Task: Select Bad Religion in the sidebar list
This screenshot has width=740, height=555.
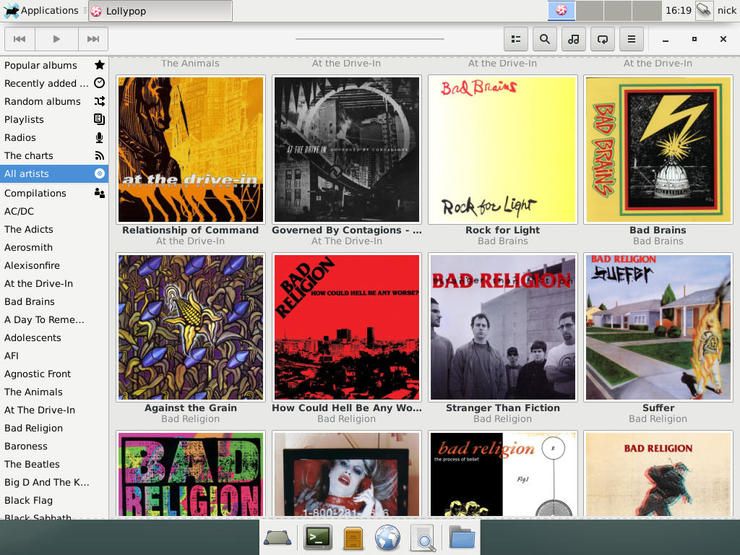Action: (x=54, y=428)
